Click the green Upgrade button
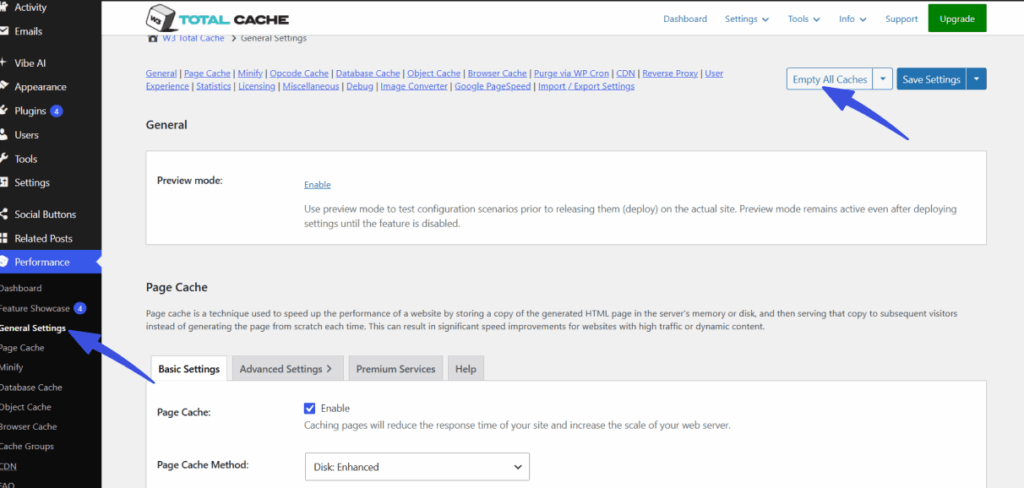This screenshot has height=488, width=1024. 957,19
